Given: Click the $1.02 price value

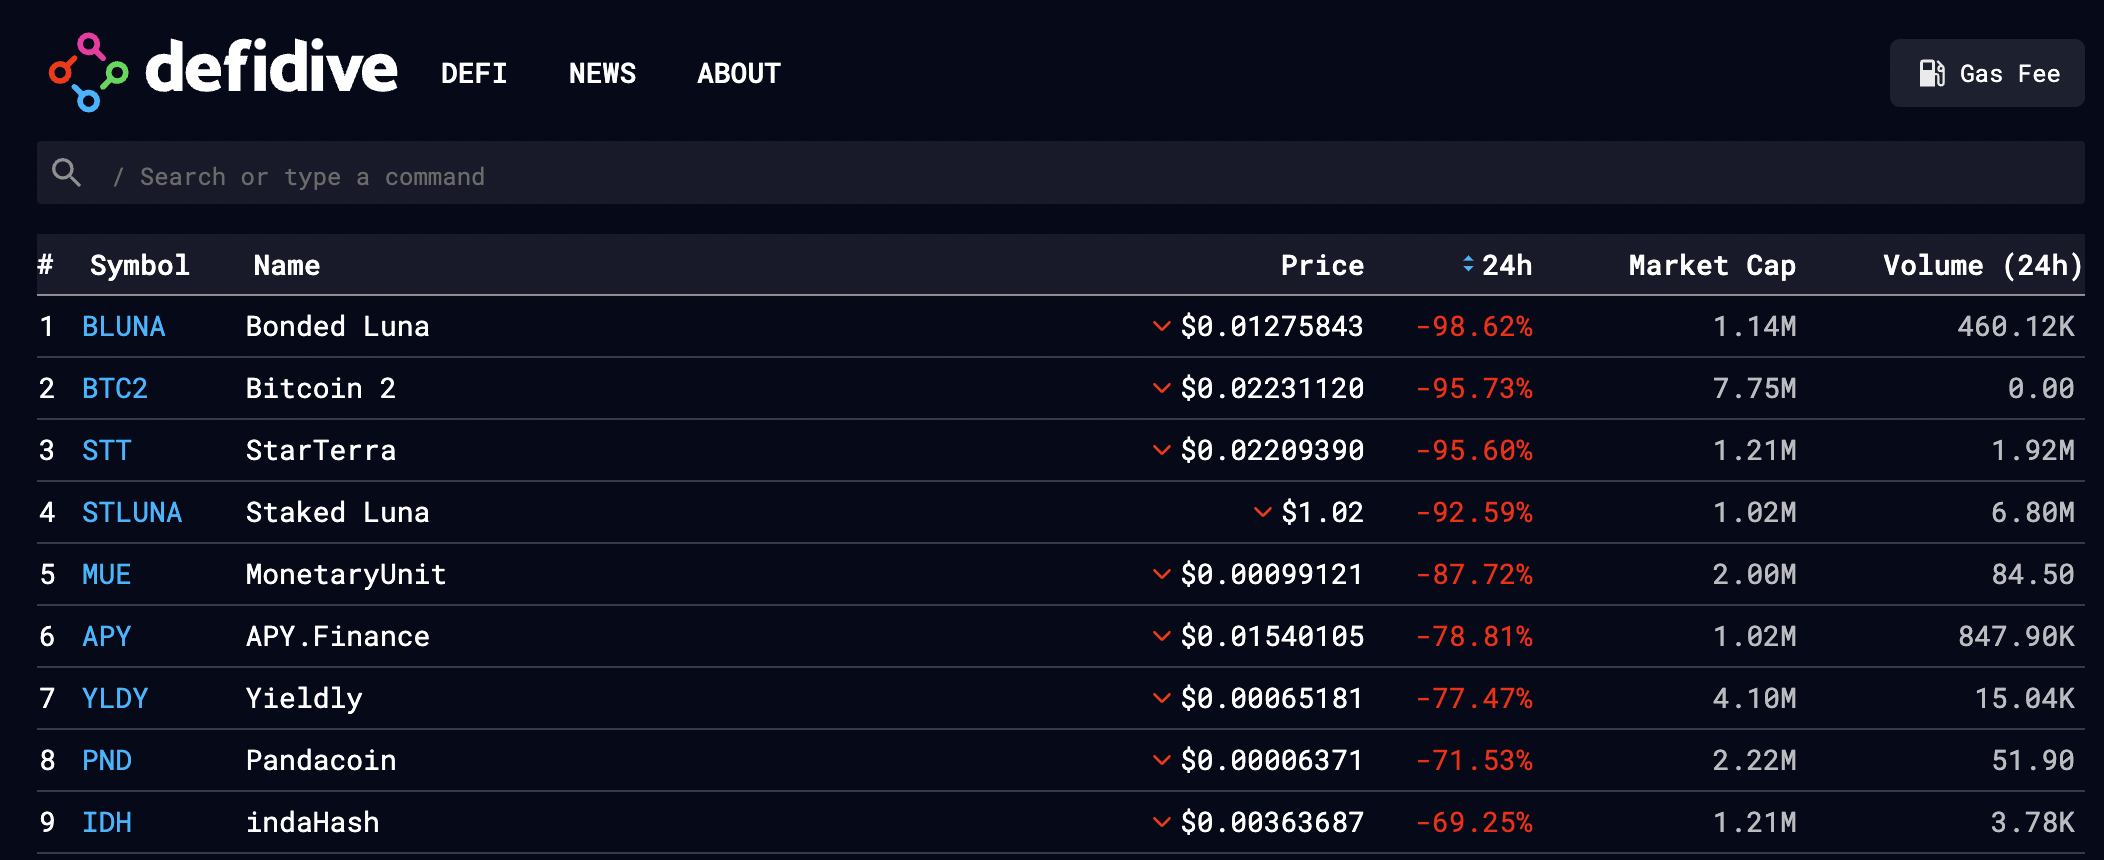Looking at the screenshot, I should (x=1322, y=512).
